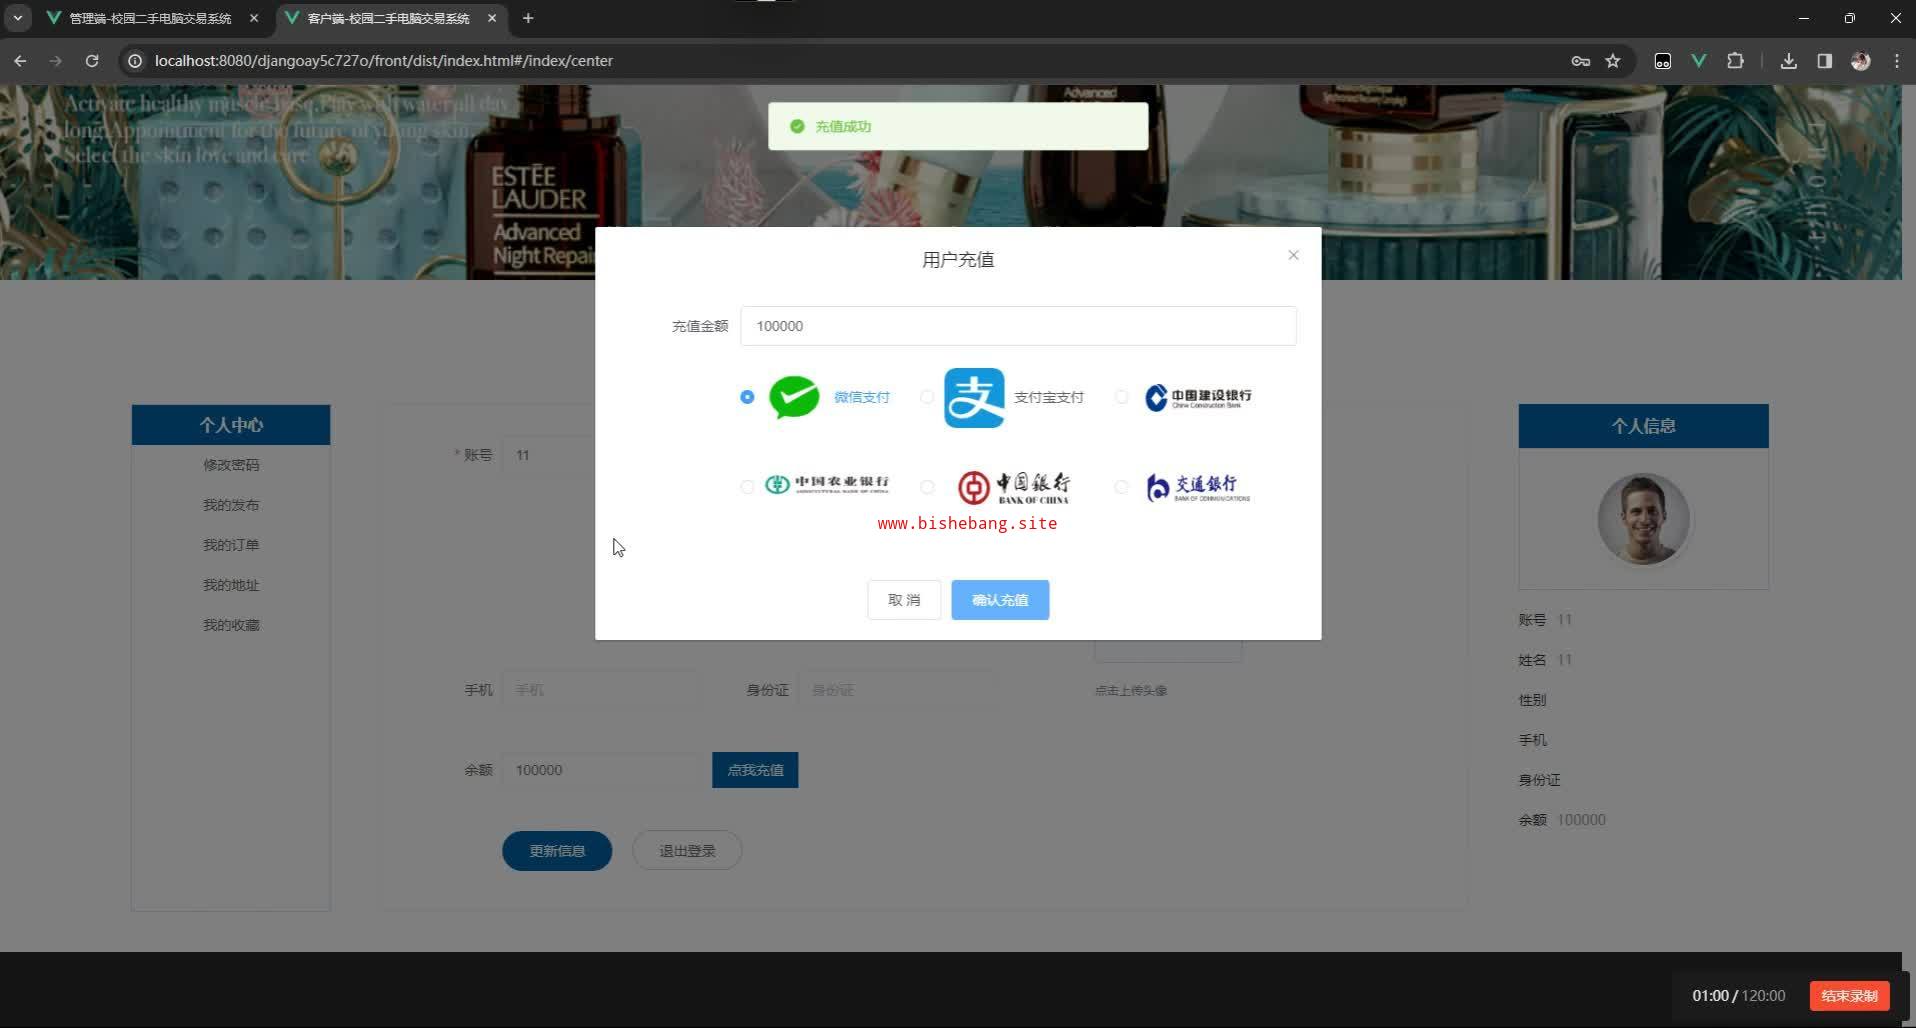Select the Bank of China radio button
Image resolution: width=1916 pixels, height=1028 pixels.
927,487
